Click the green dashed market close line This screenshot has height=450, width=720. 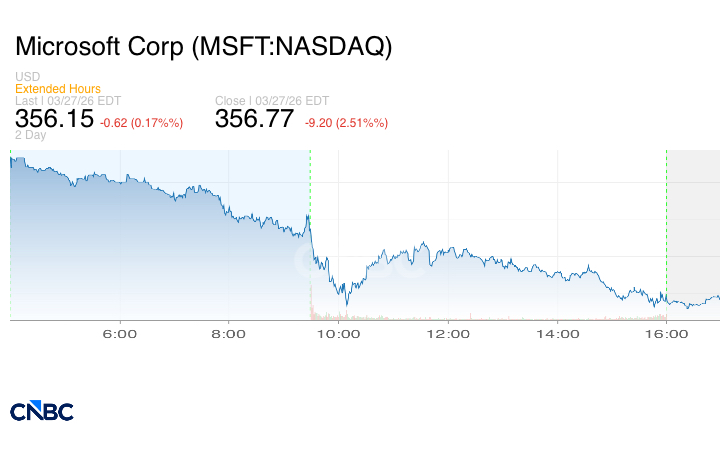tap(666, 200)
